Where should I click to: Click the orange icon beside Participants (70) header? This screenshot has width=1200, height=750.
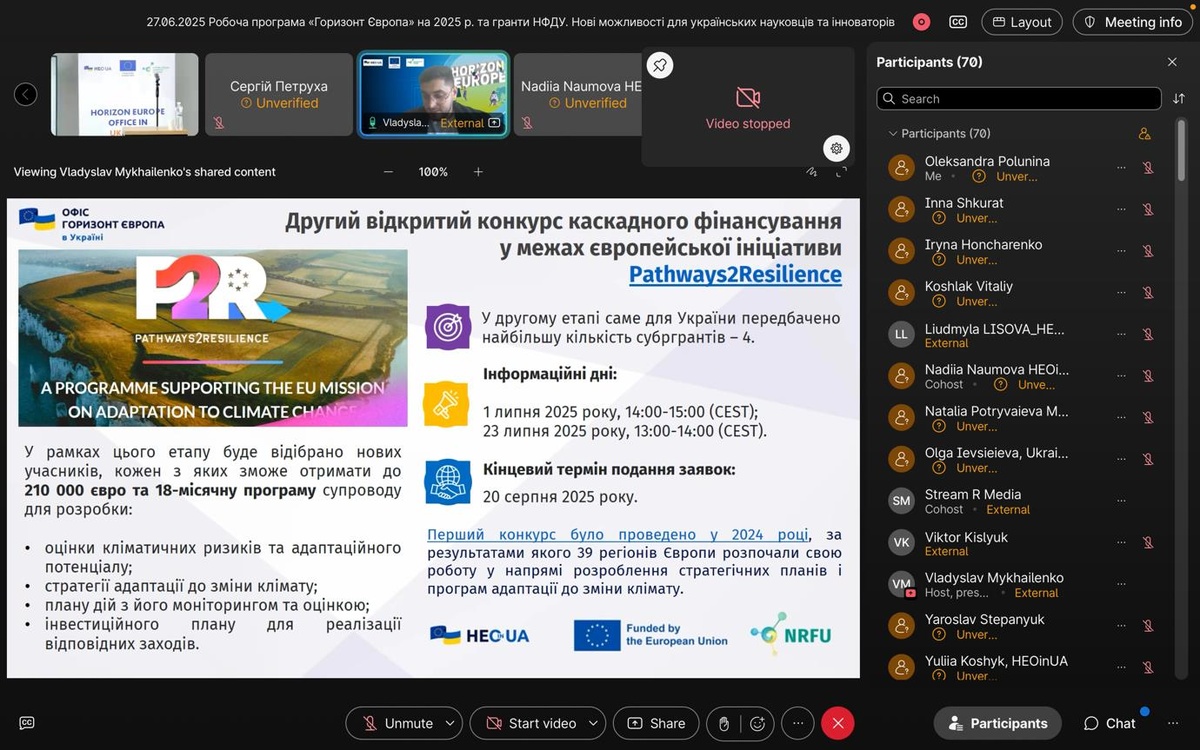(x=1145, y=134)
